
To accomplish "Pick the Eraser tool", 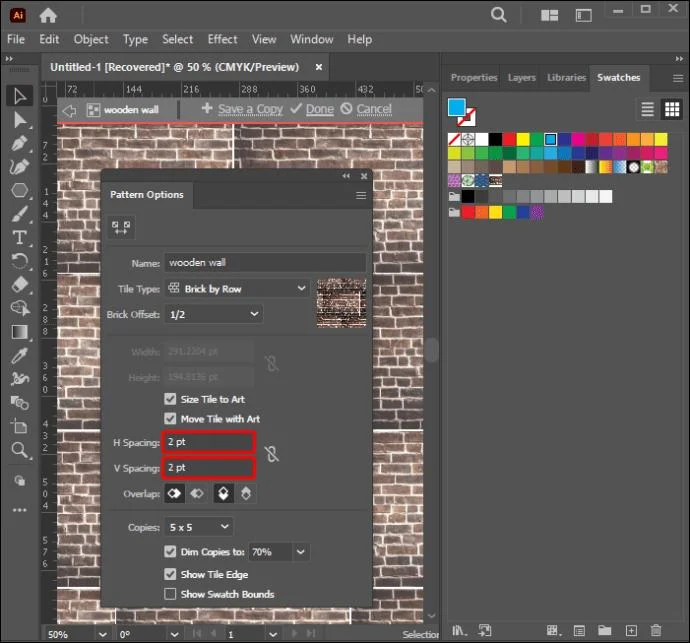I will tap(20, 285).
